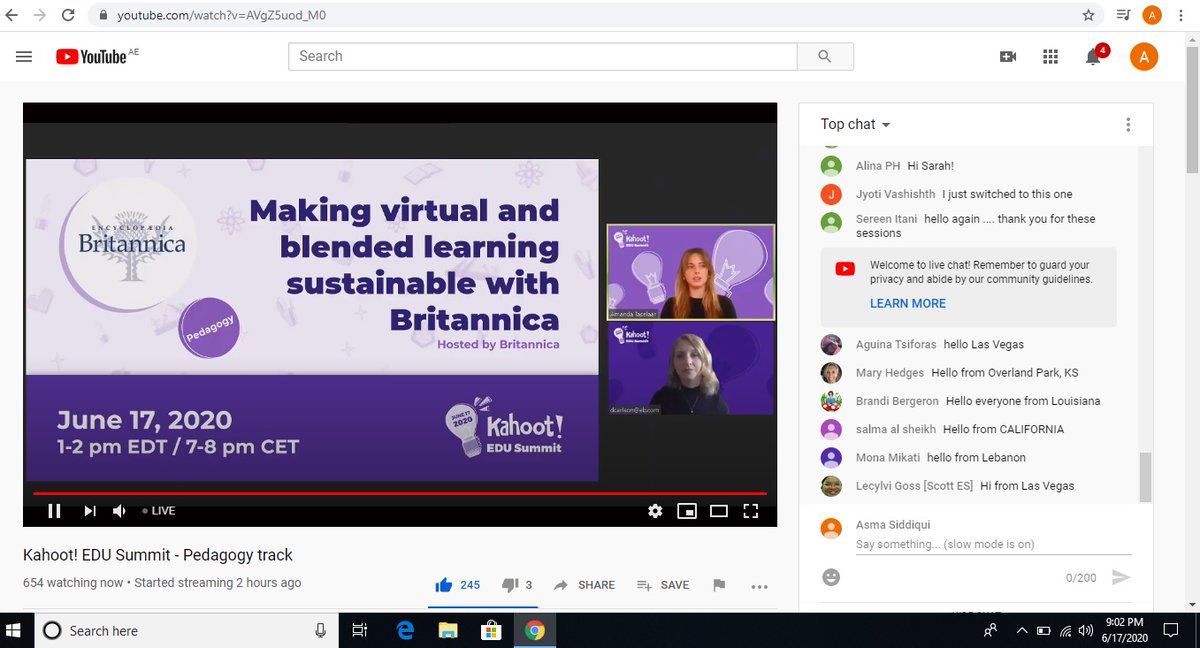Report video with flag icon

coord(719,585)
